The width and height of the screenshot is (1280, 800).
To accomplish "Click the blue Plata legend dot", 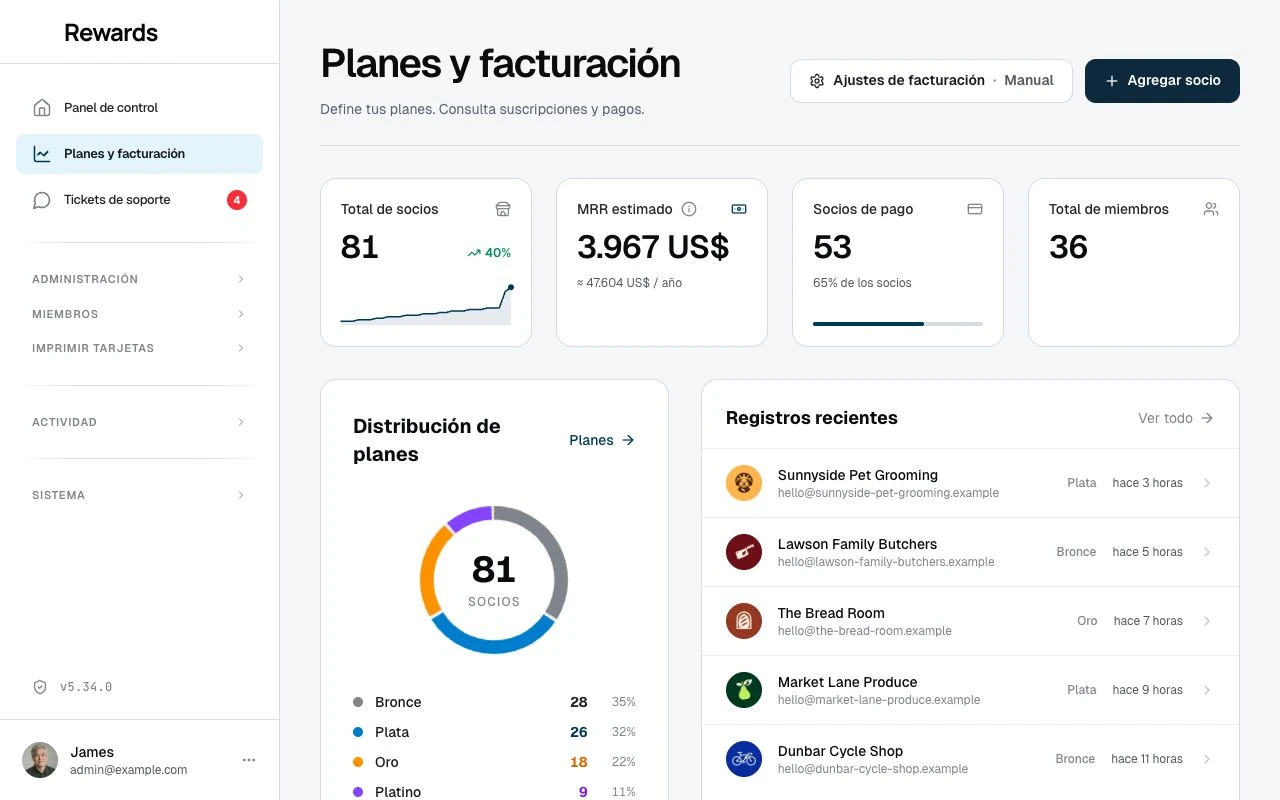I will tap(358, 732).
